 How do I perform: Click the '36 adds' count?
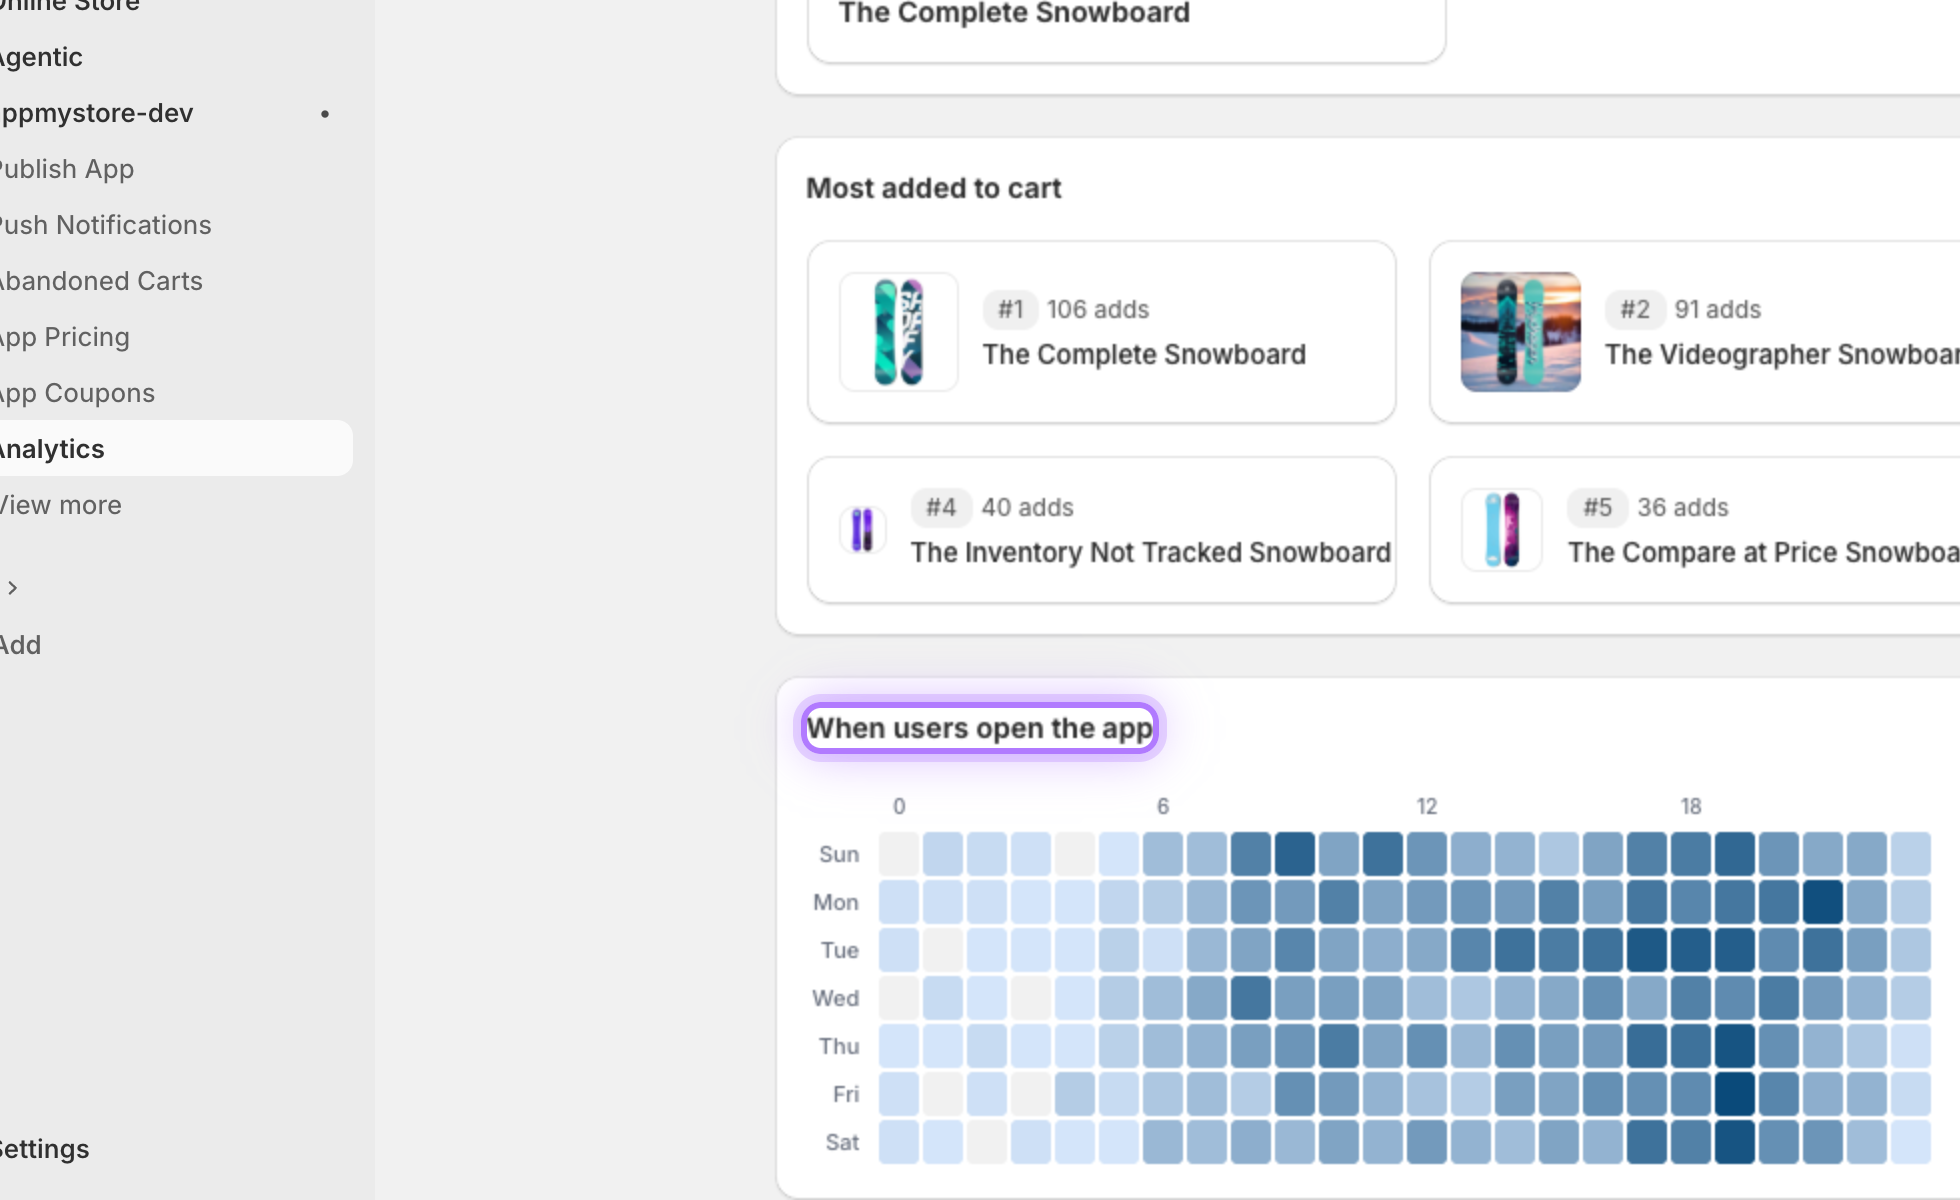coord(1683,508)
